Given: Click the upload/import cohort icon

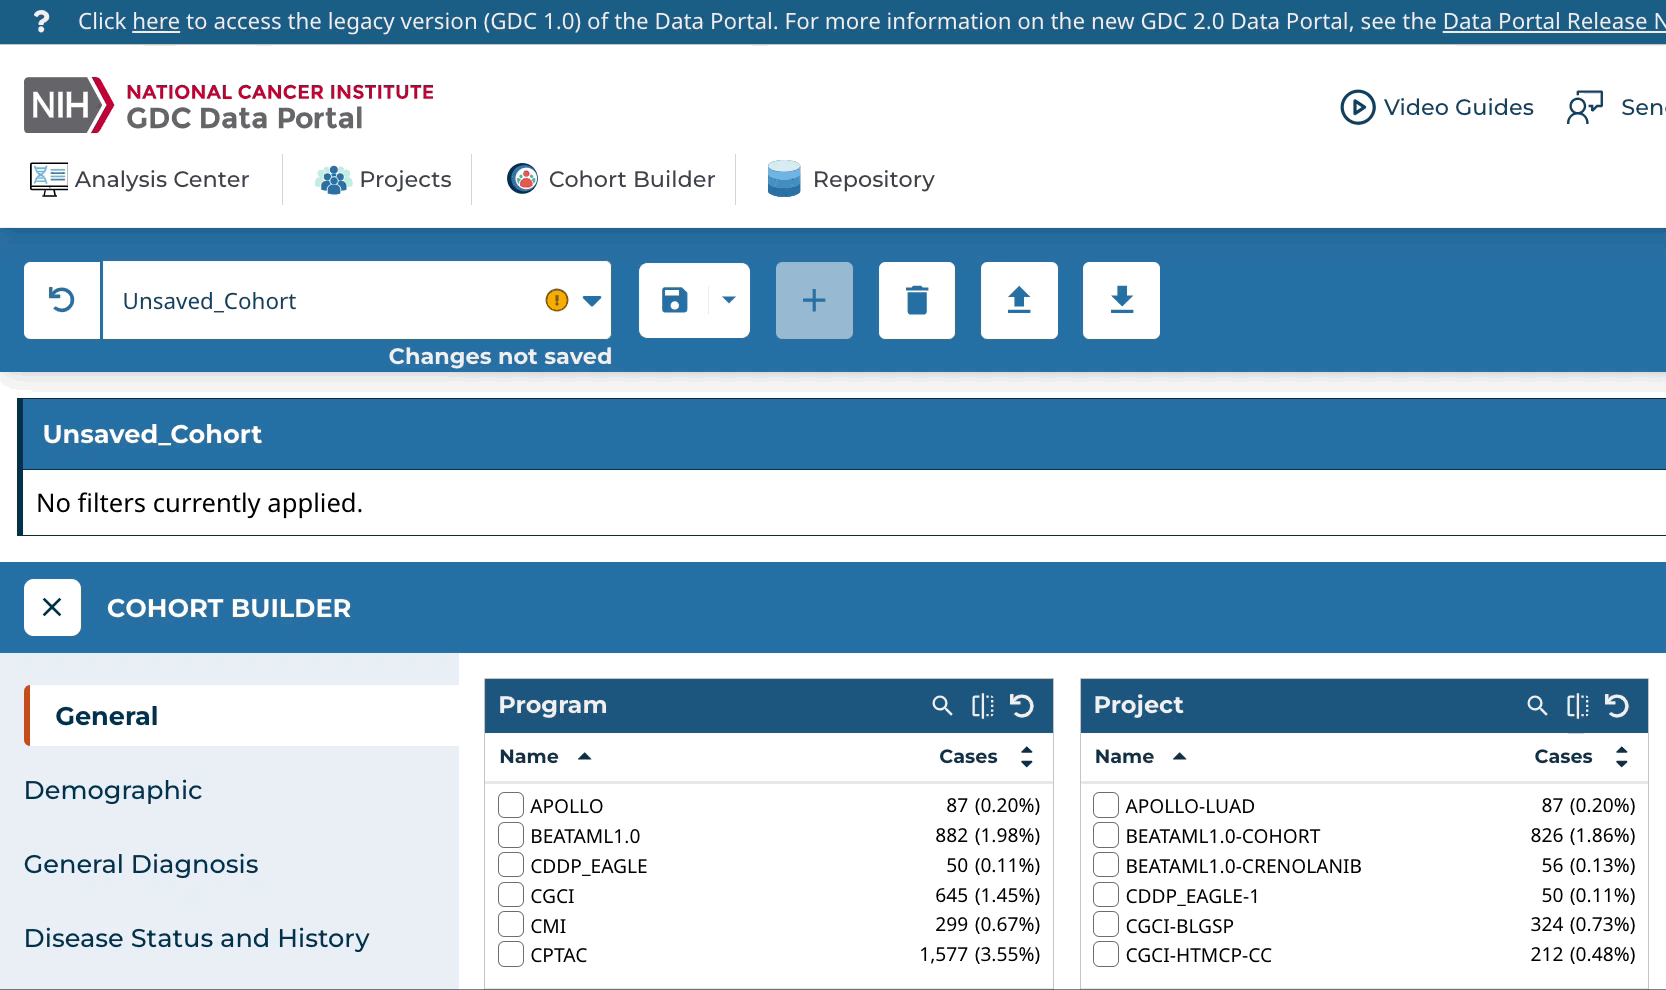Looking at the screenshot, I should (x=1018, y=300).
